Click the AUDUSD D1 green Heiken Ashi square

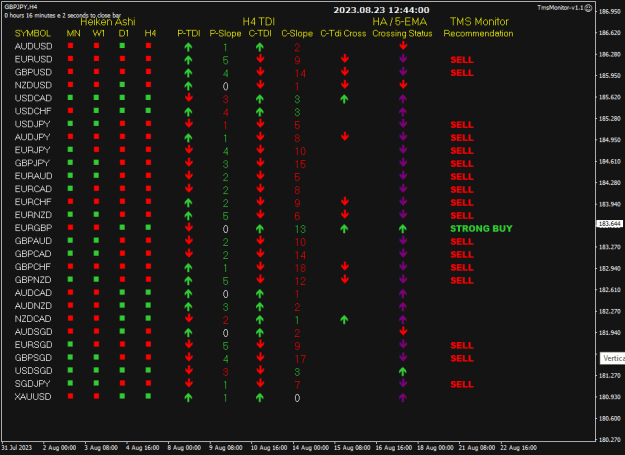[x=122, y=46]
